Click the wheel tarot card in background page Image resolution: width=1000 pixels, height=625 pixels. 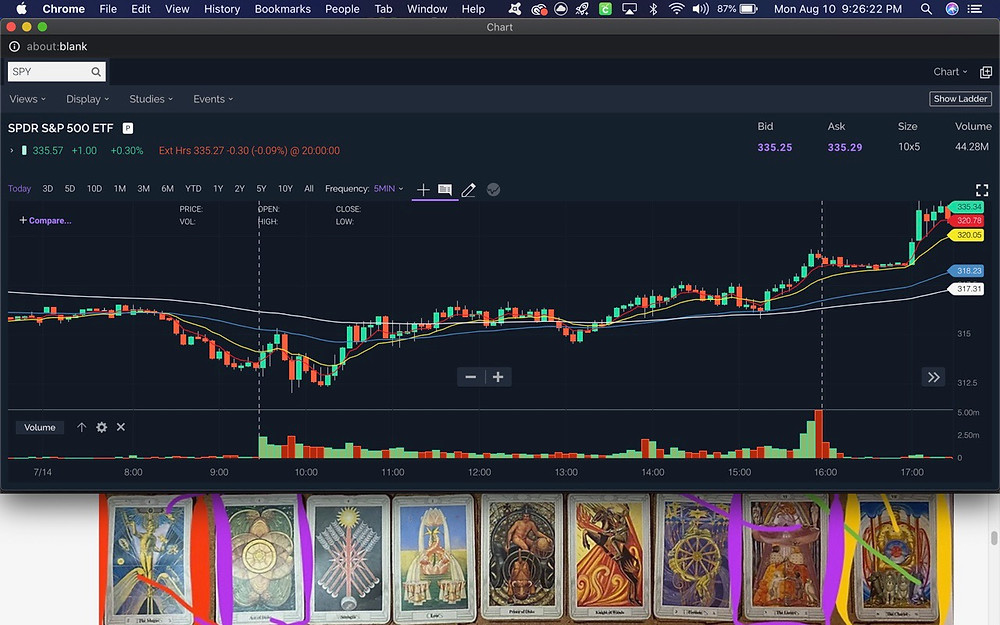point(696,559)
